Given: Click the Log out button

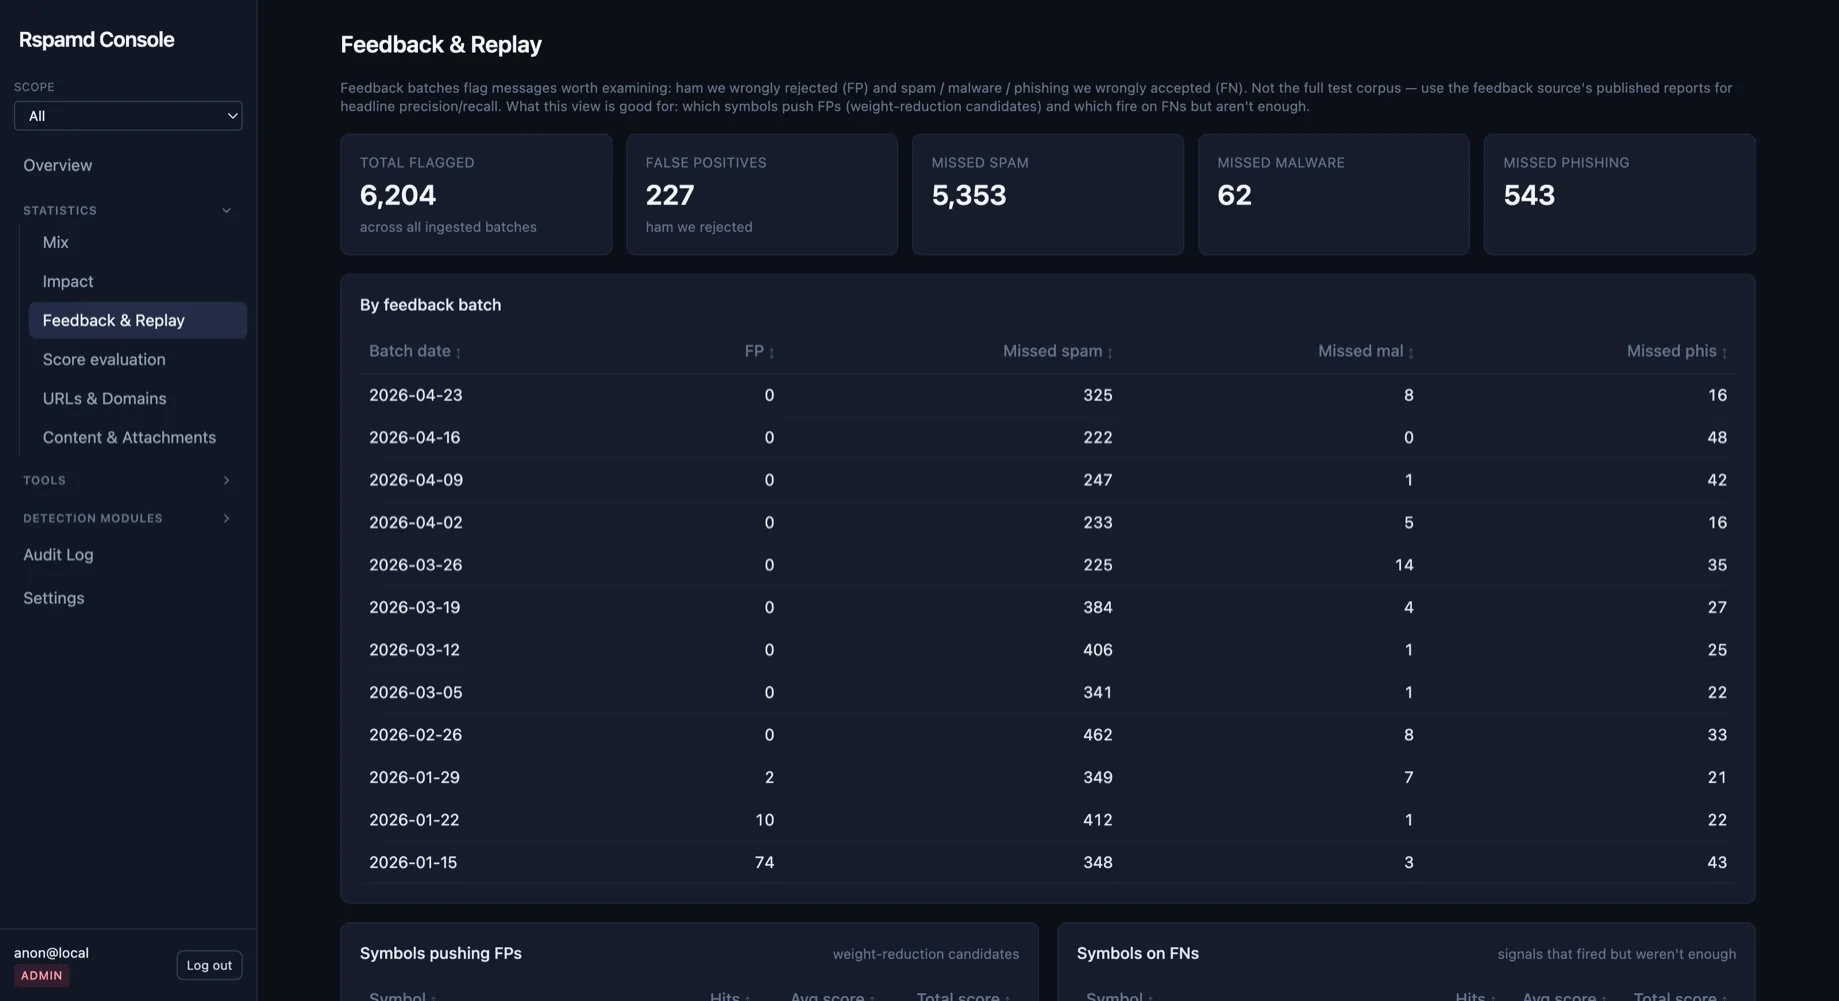Looking at the screenshot, I should click(209, 965).
